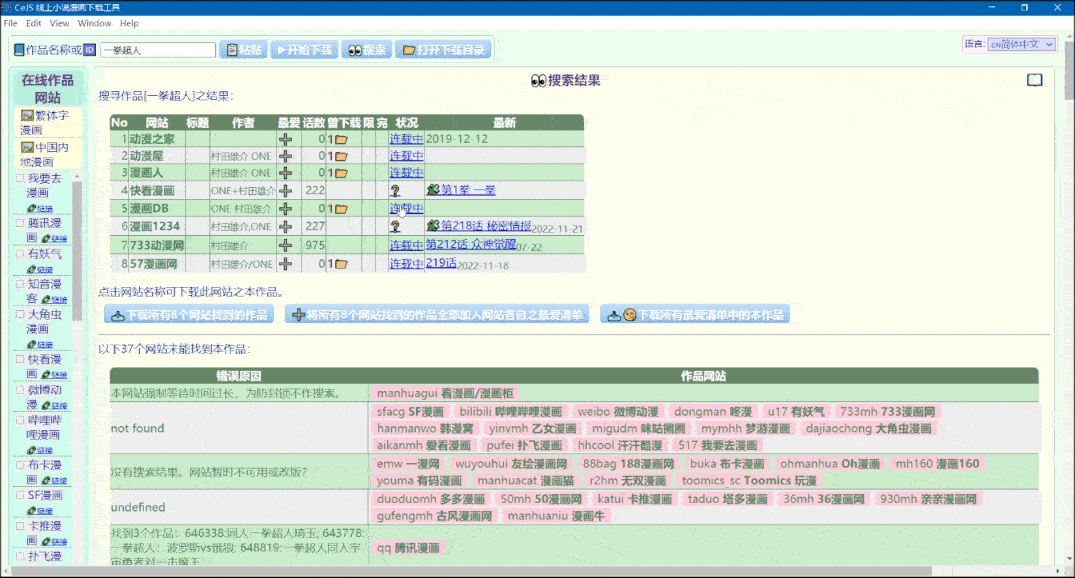Open the File menu

pyautogui.click(x=10, y=23)
